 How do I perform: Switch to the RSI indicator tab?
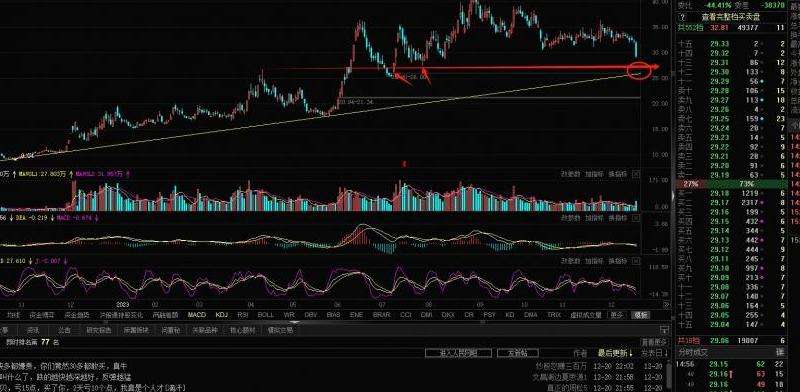(243, 315)
